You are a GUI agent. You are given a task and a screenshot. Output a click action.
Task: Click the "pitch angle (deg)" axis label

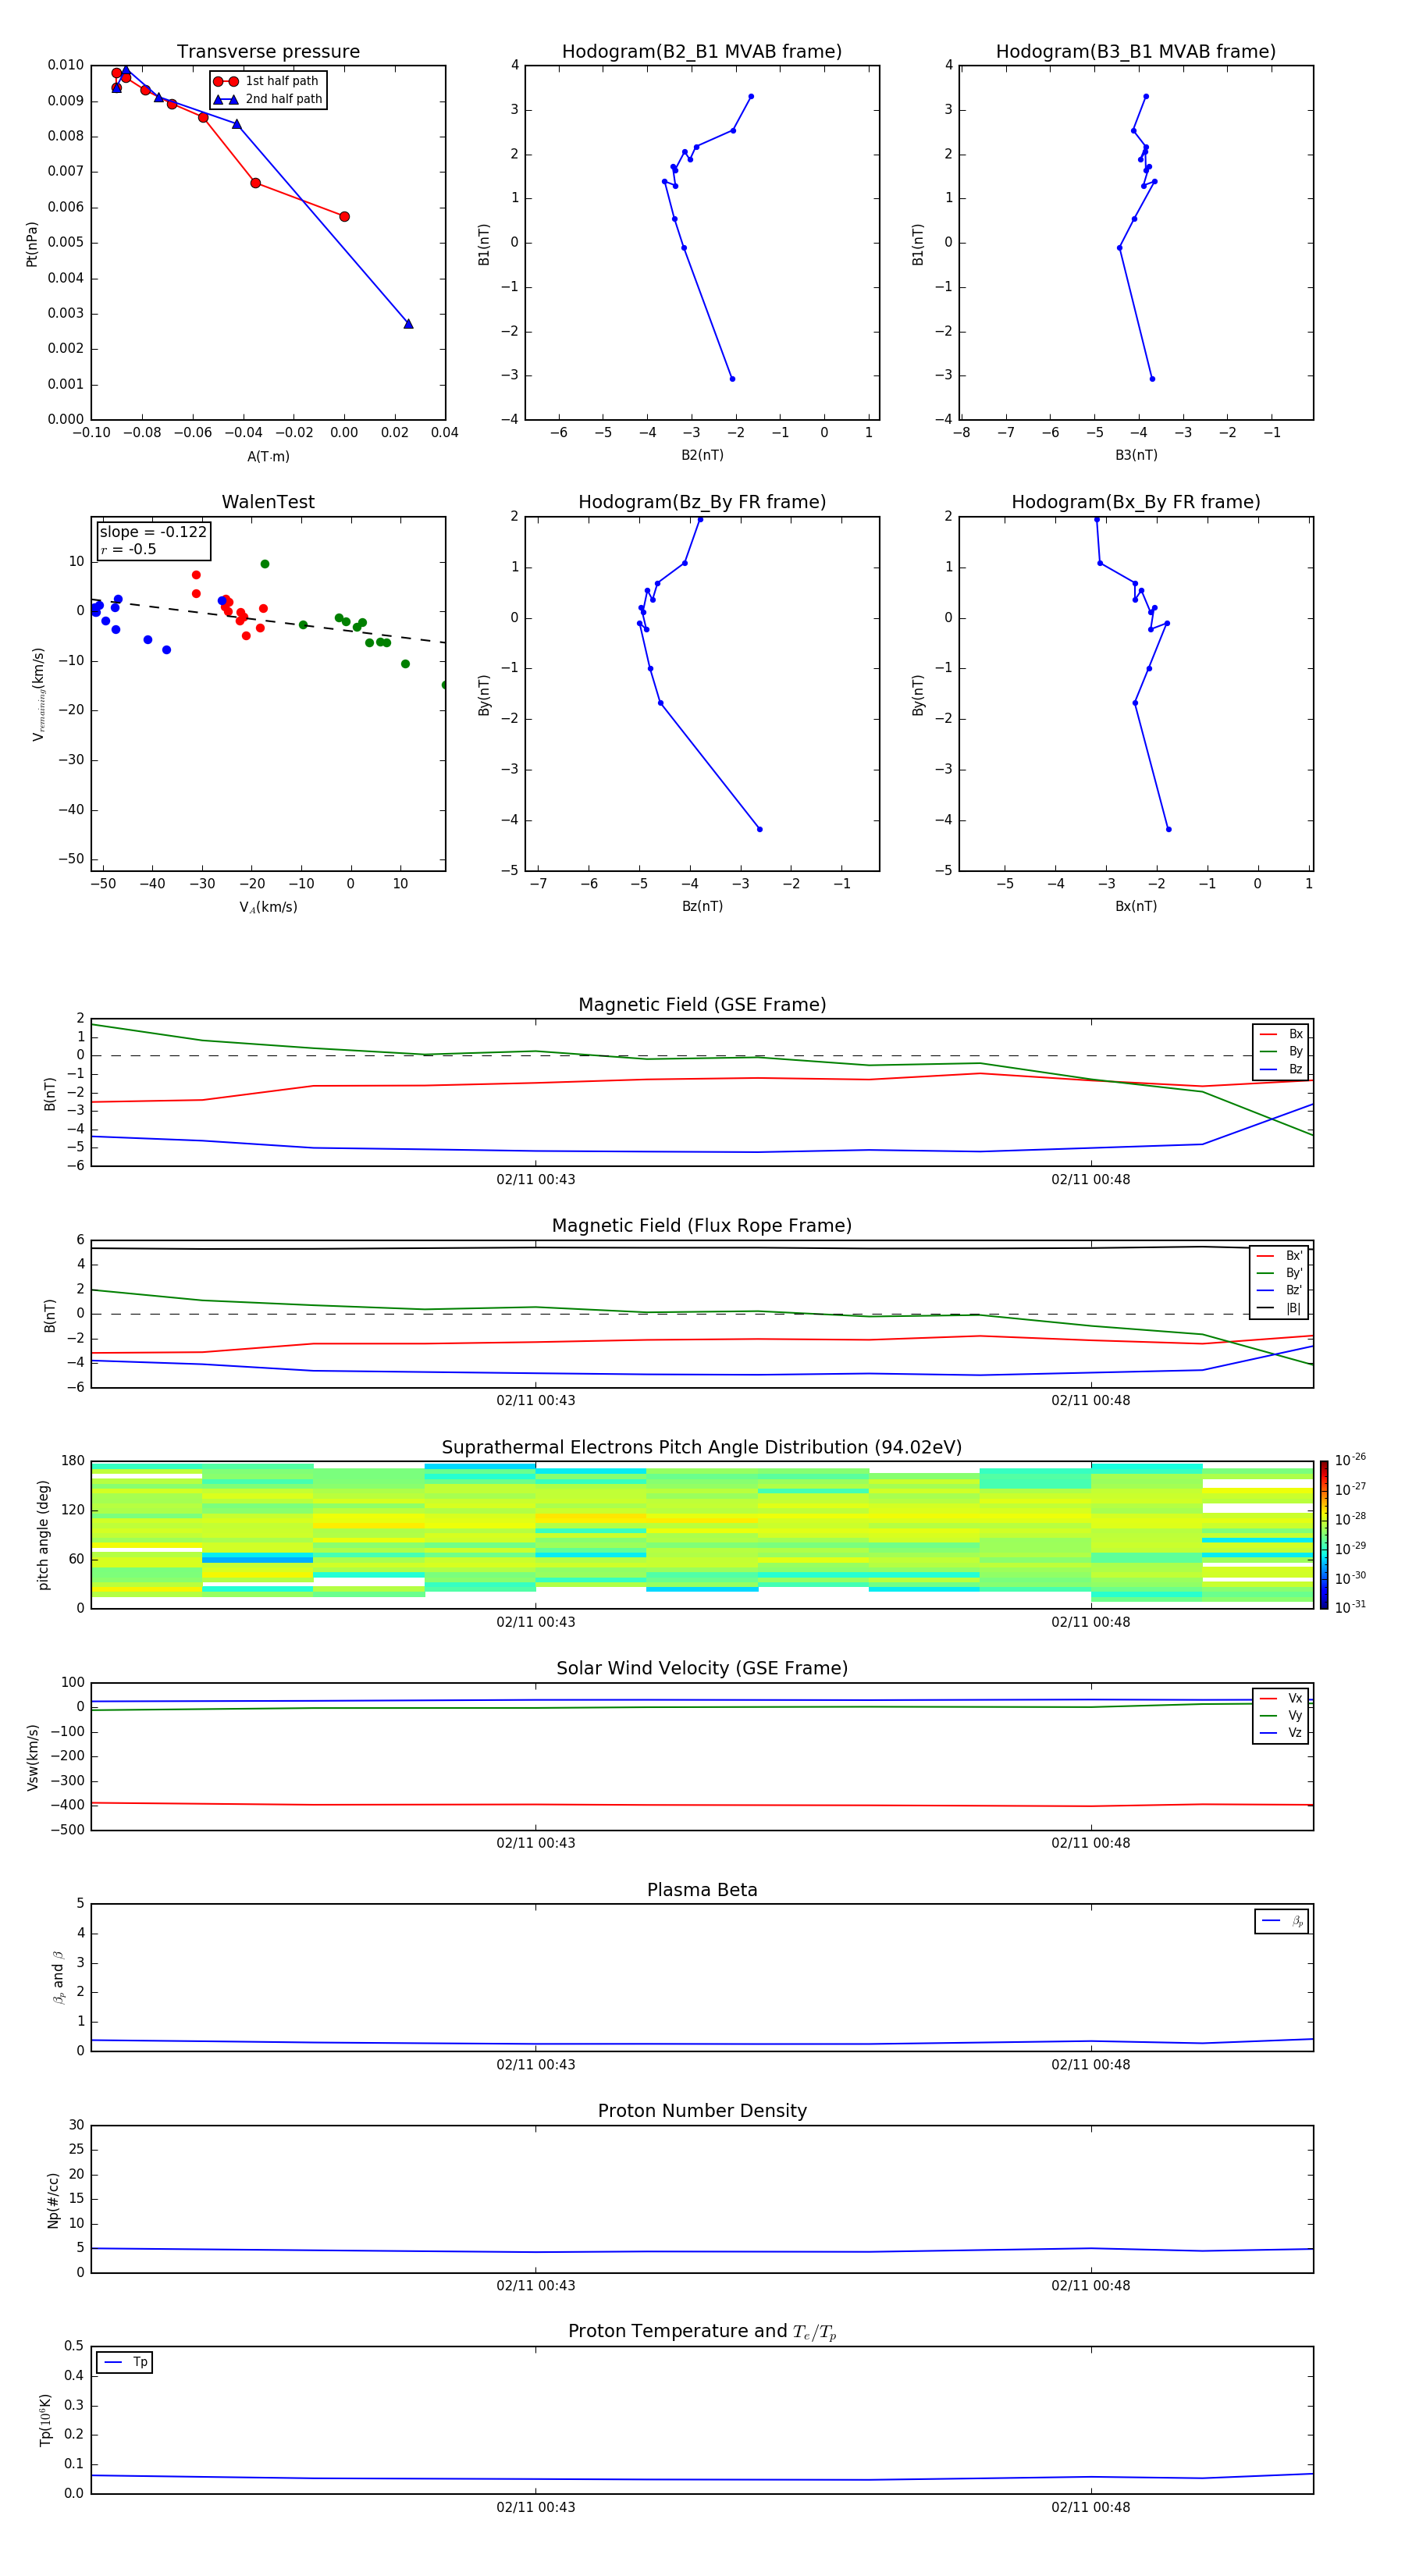[43, 1535]
